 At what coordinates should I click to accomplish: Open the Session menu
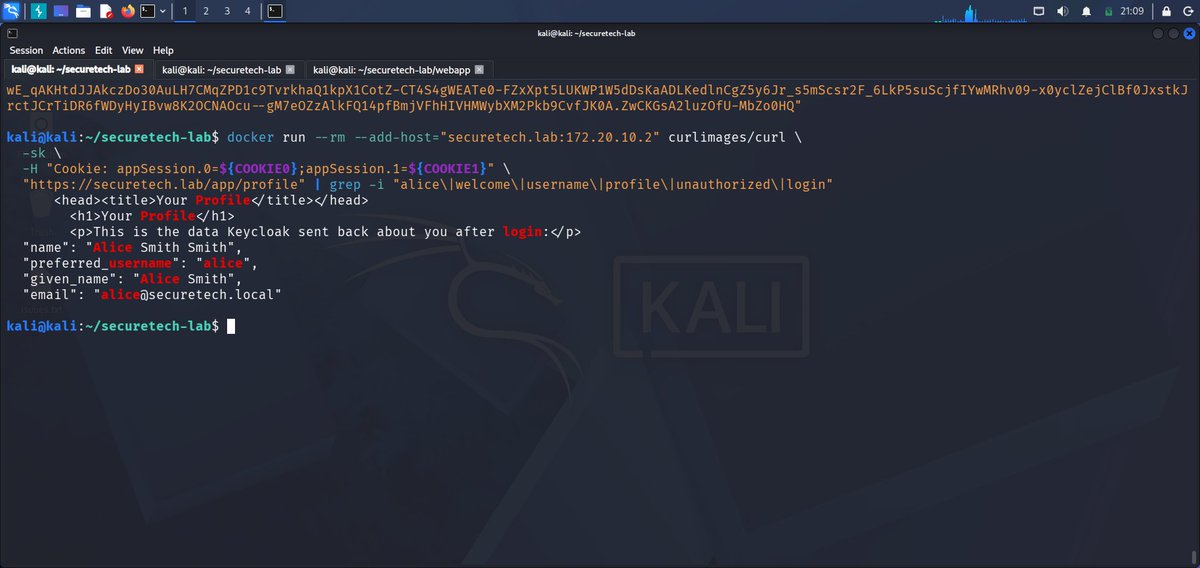coord(26,50)
